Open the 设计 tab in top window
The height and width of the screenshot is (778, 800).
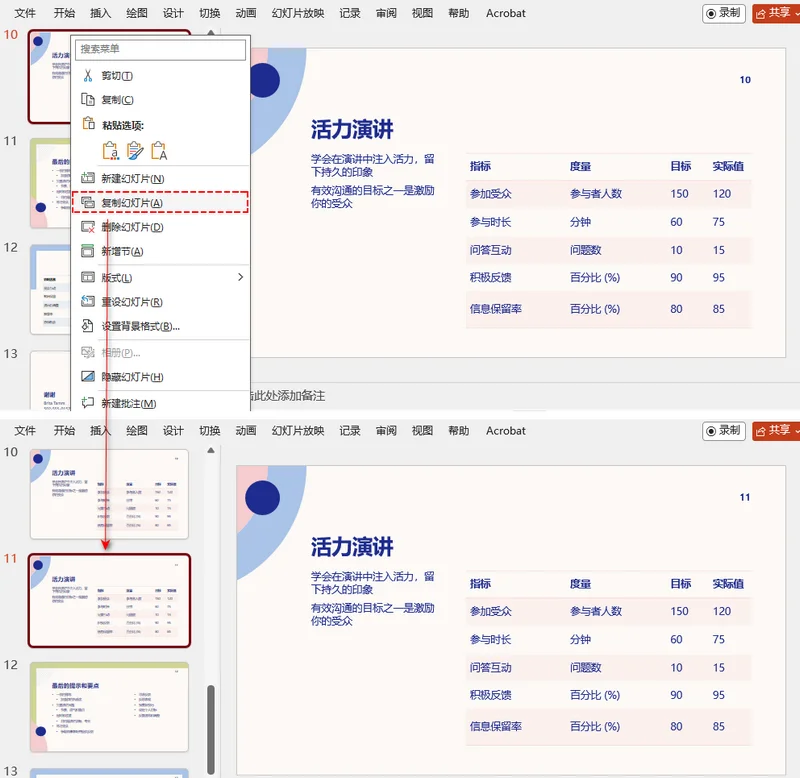[173, 13]
